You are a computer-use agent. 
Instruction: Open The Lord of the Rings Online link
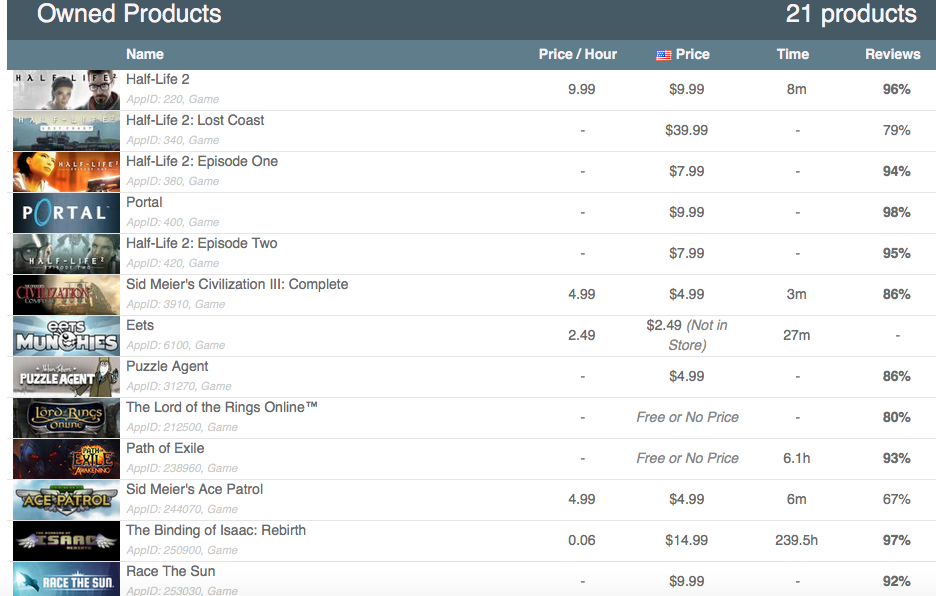[221, 407]
